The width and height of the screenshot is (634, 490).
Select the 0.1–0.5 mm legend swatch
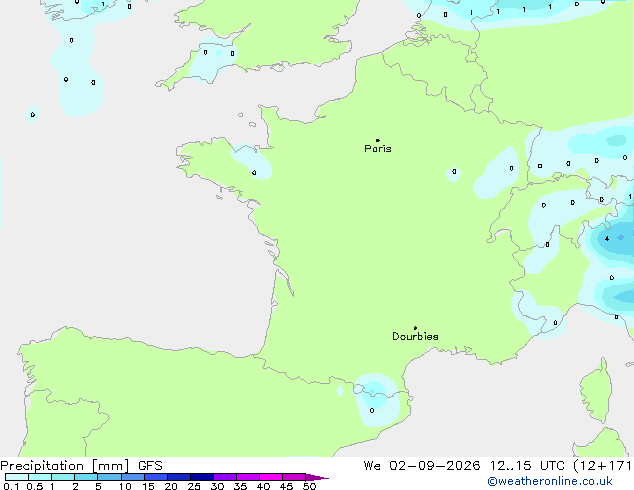(x=17, y=477)
